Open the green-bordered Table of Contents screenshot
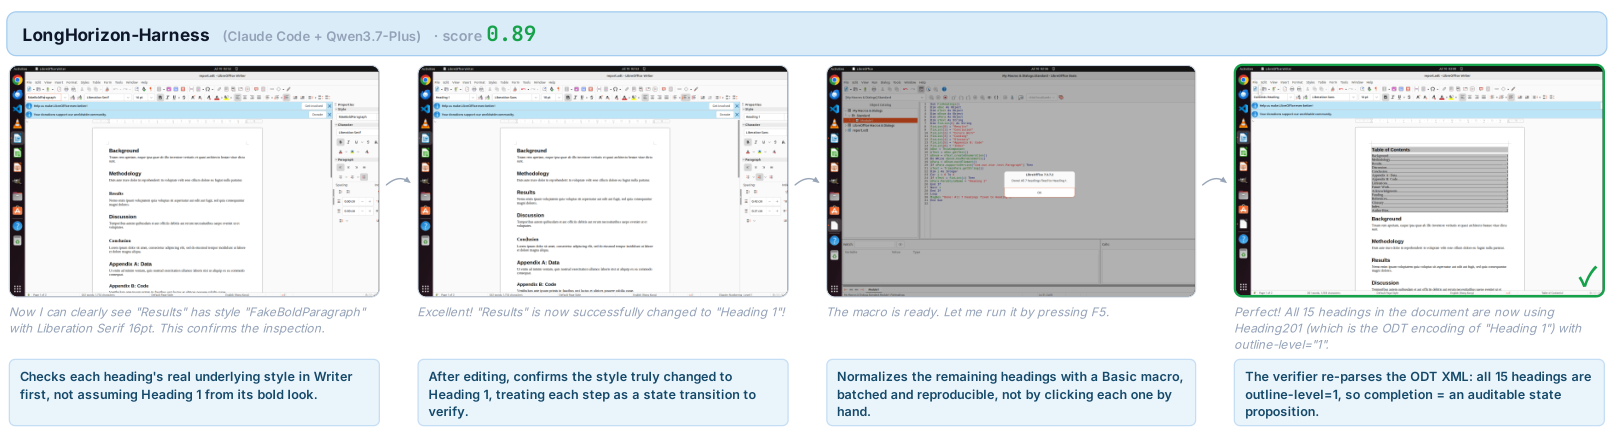Viewport: 1614px width, 439px height. pos(1419,181)
